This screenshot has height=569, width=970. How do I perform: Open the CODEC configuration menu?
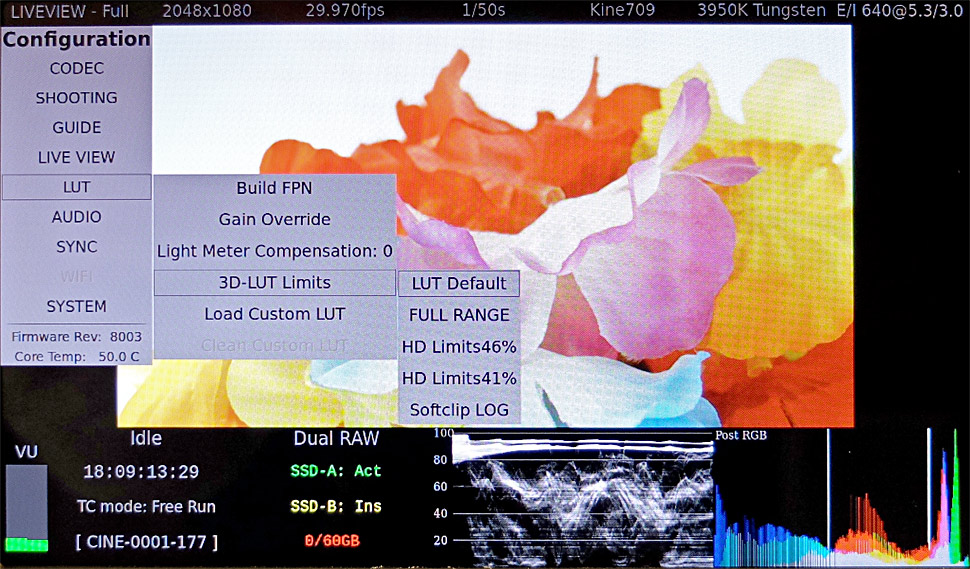coord(76,68)
